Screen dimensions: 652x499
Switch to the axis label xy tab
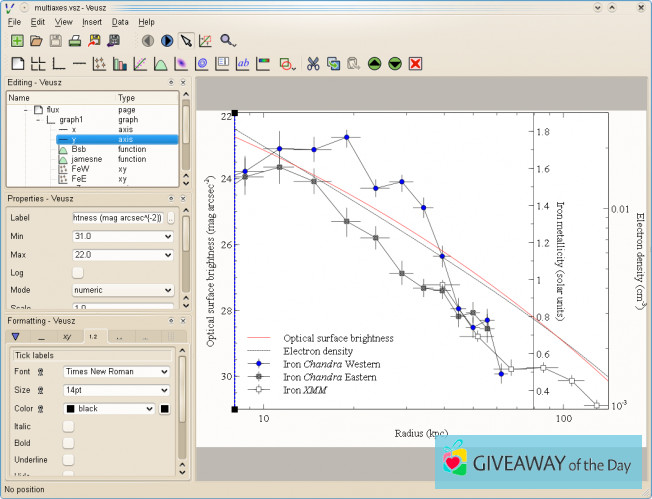pos(67,337)
